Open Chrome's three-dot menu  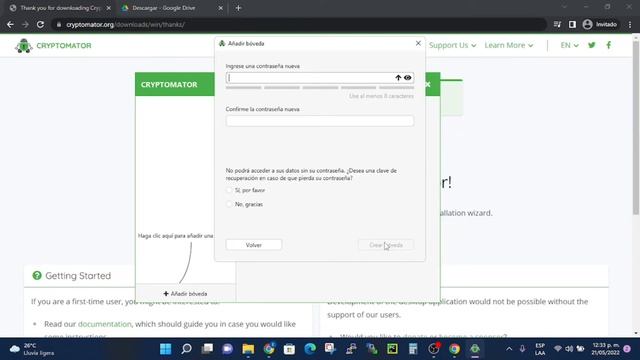(x=630, y=24)
